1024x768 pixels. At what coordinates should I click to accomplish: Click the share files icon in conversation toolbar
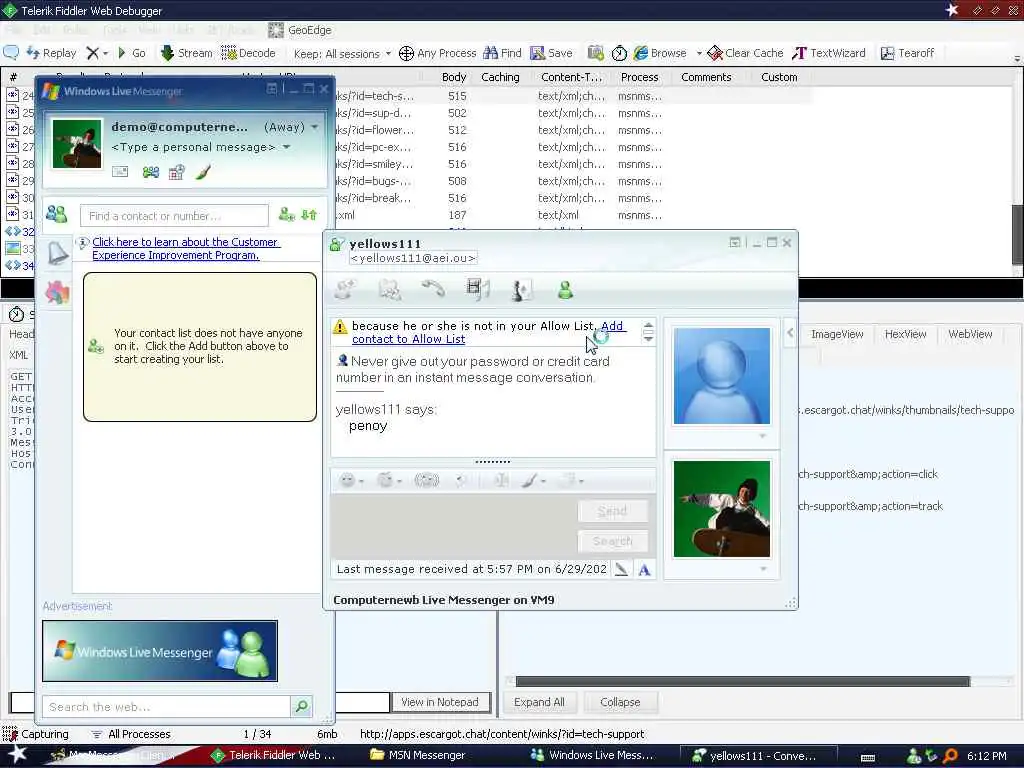[x=390, y=289]
